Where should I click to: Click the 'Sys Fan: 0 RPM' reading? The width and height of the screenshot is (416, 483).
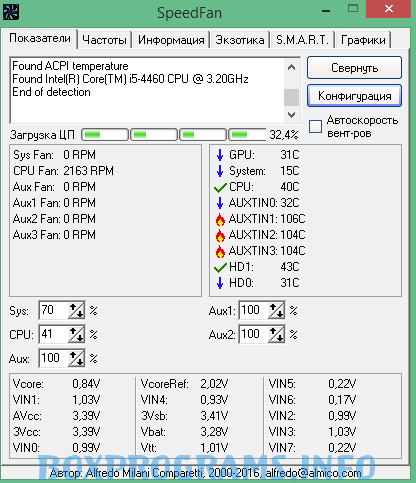(x=54, y=155)
